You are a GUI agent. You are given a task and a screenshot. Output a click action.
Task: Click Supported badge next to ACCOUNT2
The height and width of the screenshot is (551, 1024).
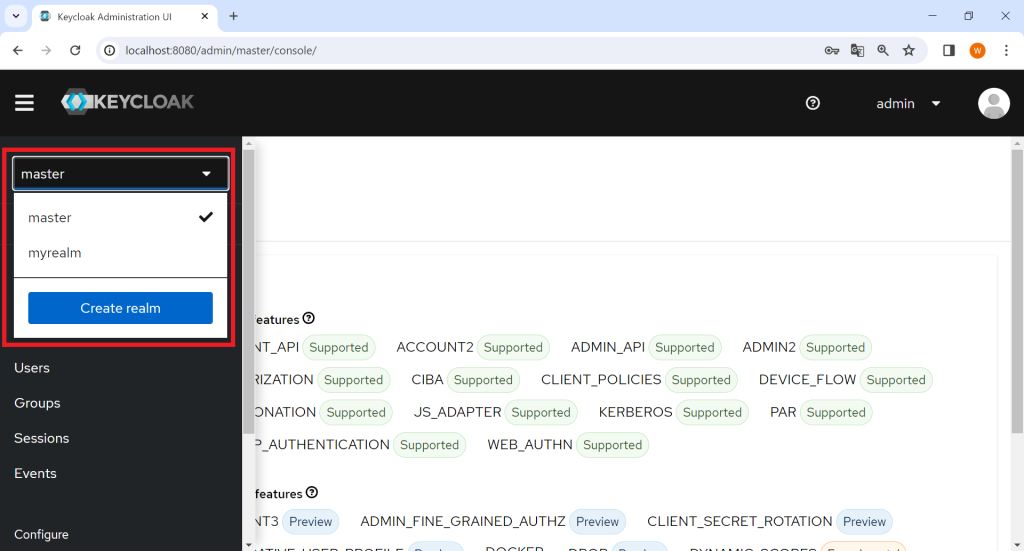(x=513, y=347)
